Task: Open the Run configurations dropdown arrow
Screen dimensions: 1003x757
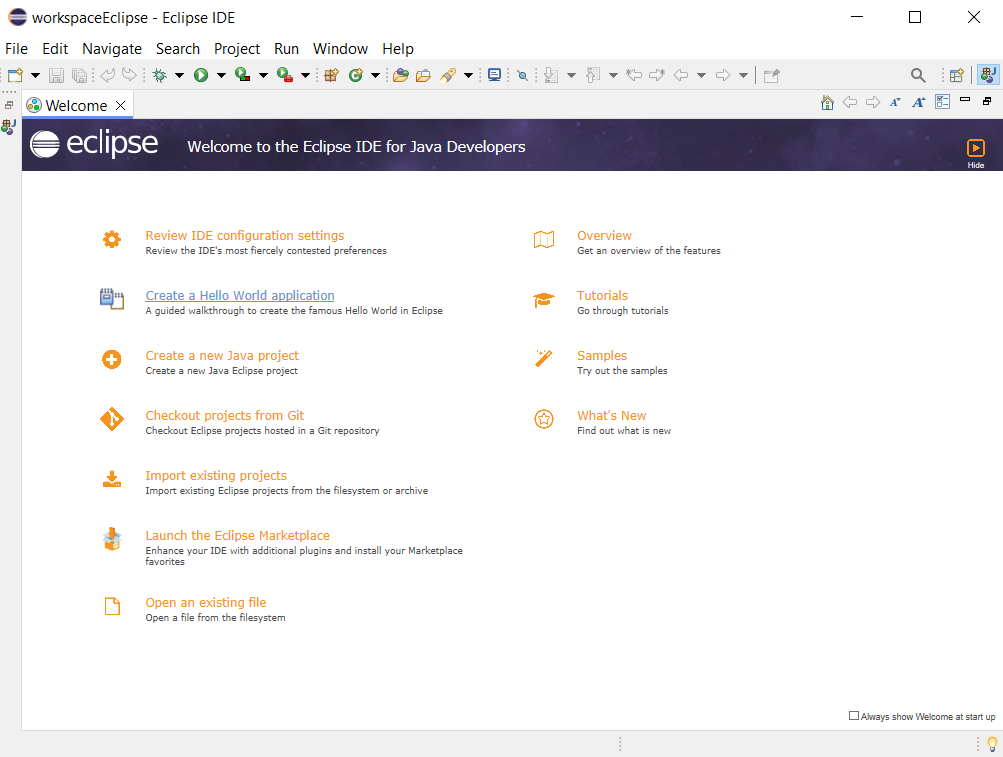Action: (221, 75)
